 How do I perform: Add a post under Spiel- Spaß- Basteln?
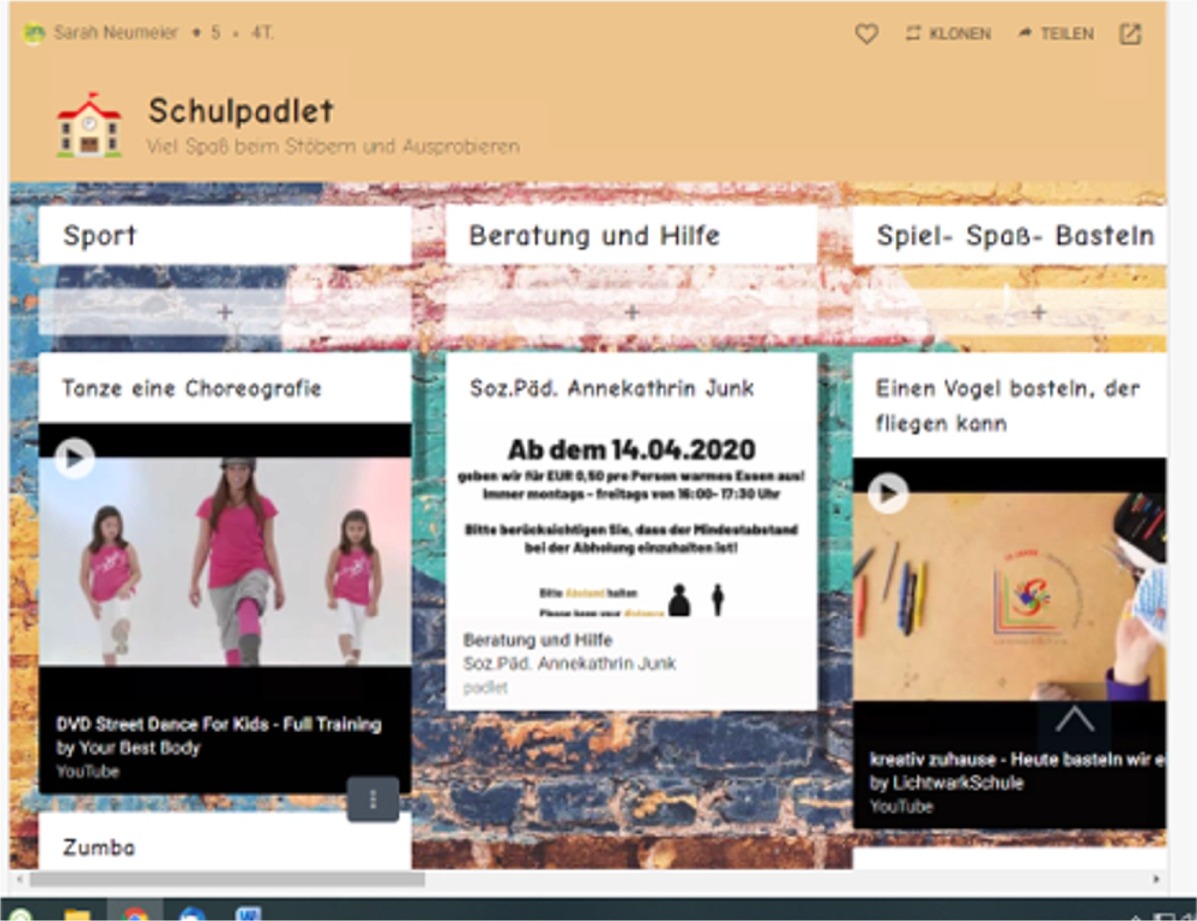(1038, 312)
